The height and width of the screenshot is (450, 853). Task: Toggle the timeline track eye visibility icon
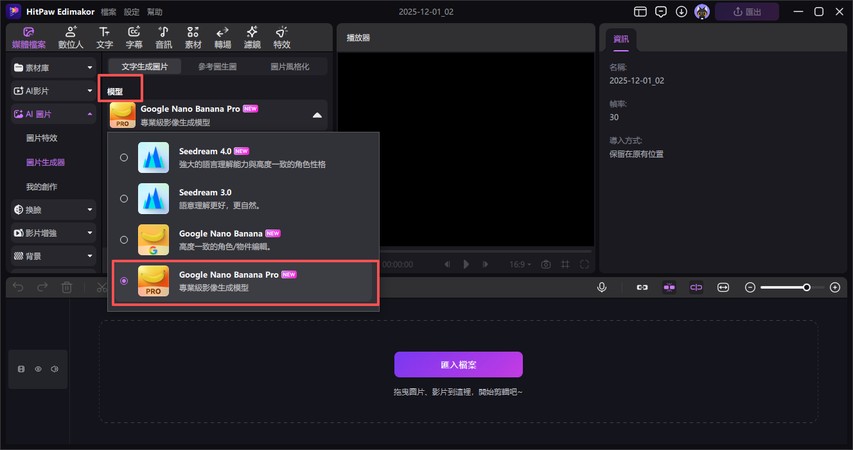click(38, 369)
